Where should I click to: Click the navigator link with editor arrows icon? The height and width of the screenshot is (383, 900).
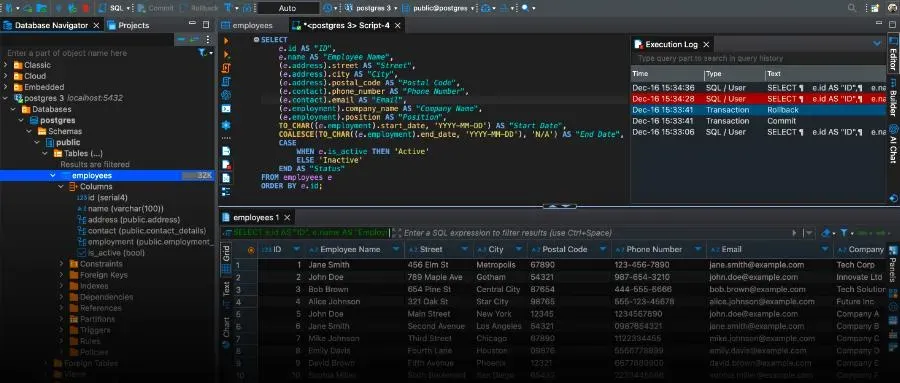pyautogui.click(x=194, y=39)
